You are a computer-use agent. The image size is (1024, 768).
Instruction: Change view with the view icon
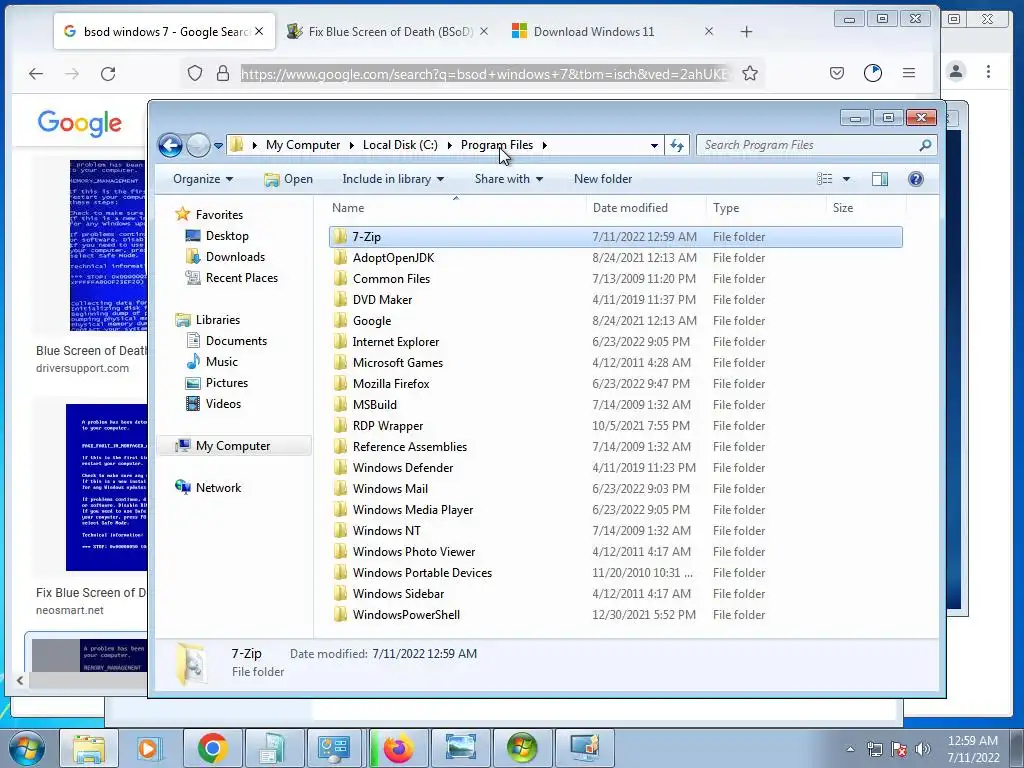coord(825,179)
